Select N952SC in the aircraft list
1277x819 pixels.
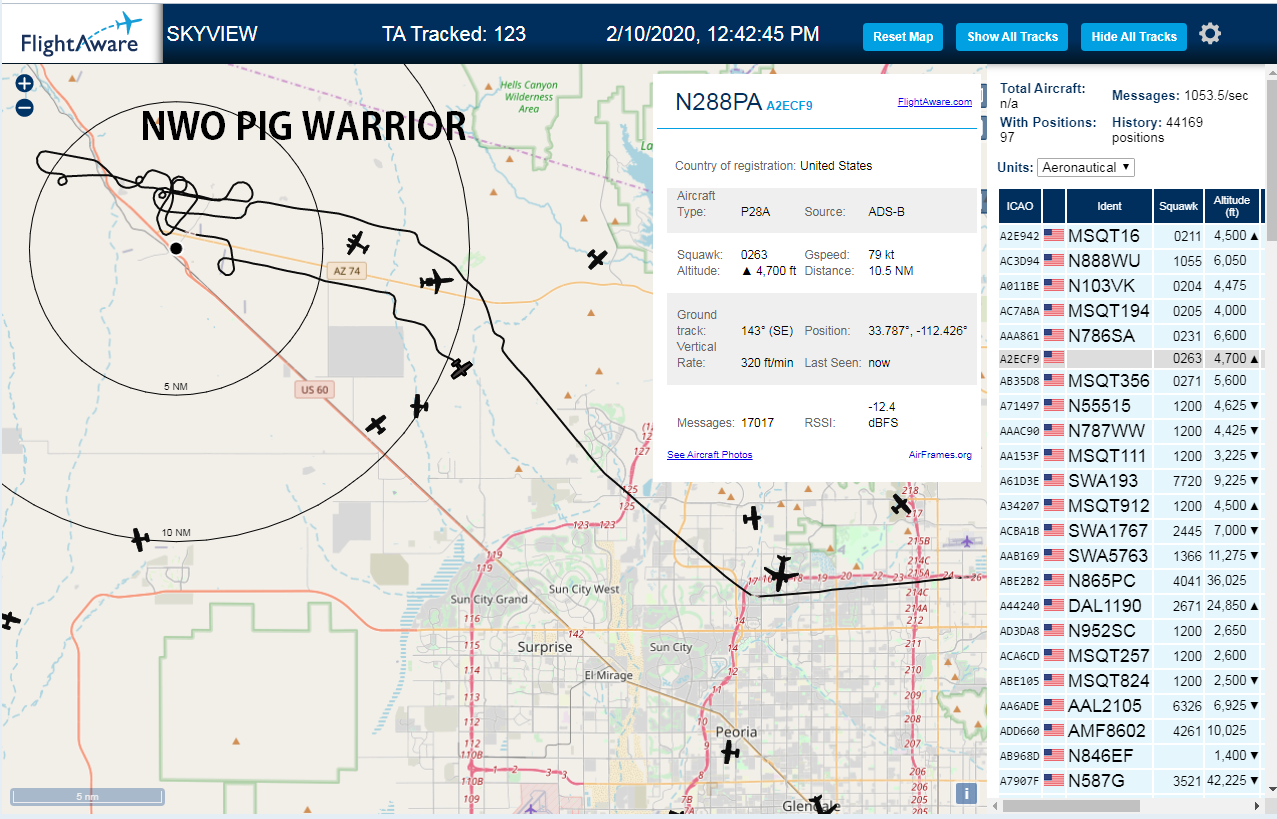pos(1102,631)
